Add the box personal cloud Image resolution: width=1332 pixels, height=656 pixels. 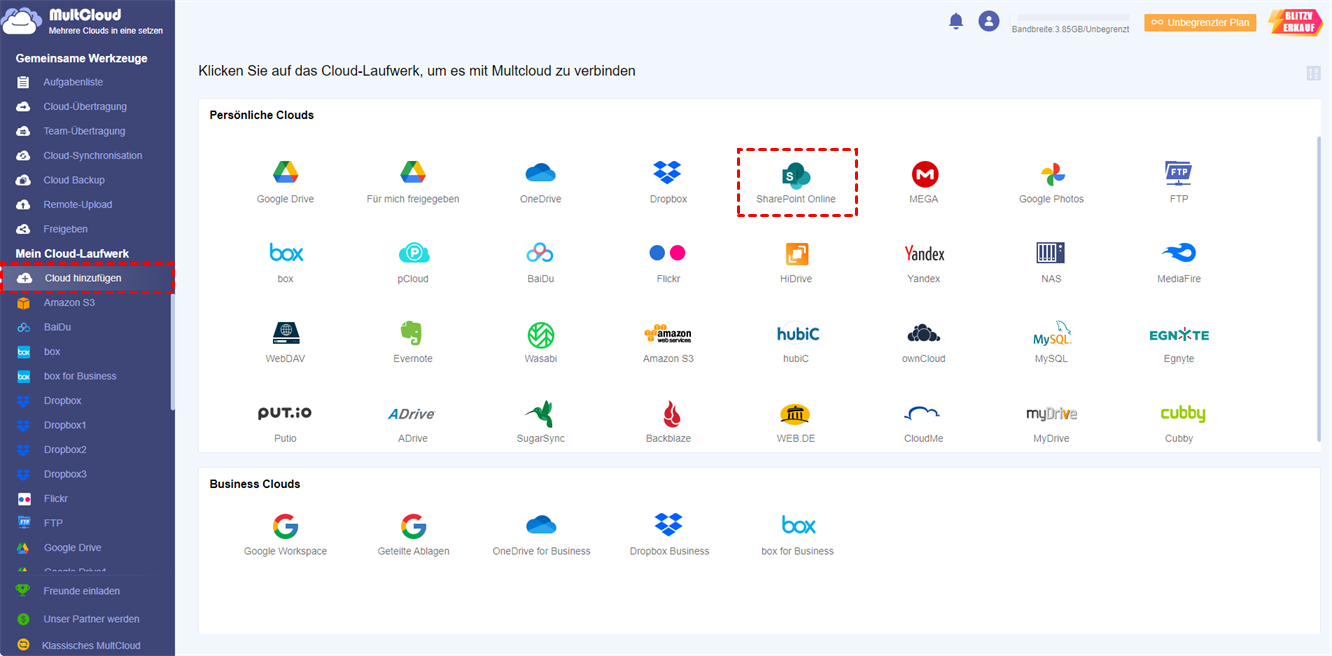(286, 262)
